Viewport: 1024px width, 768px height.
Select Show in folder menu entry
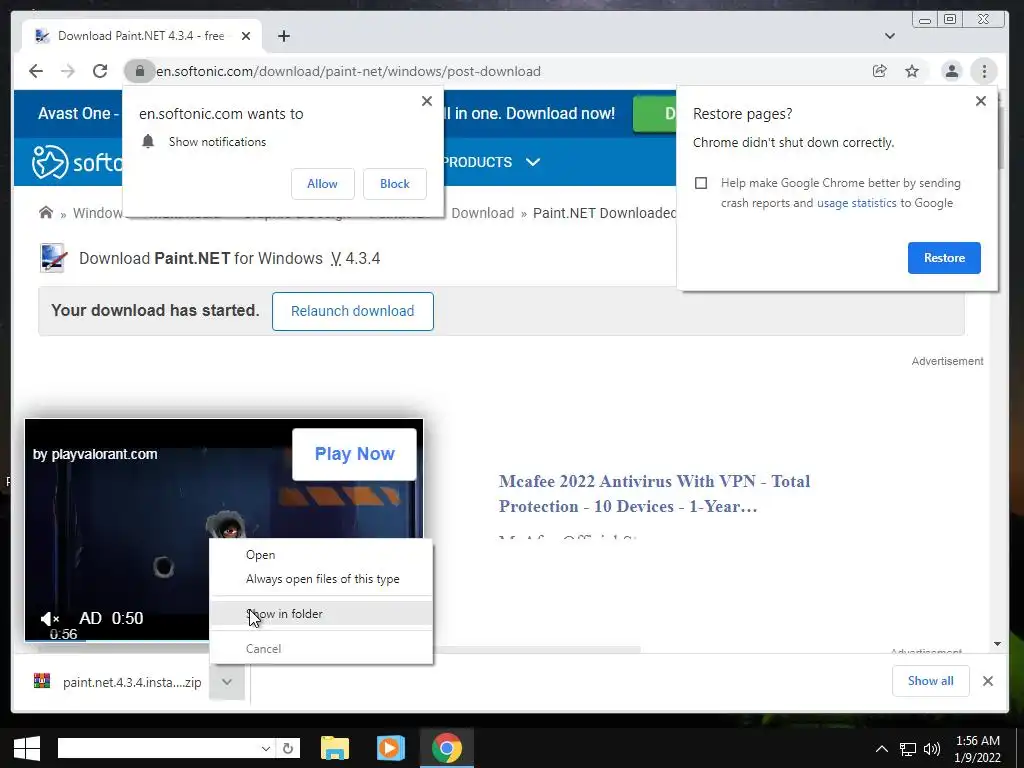[x=321, y=614]
